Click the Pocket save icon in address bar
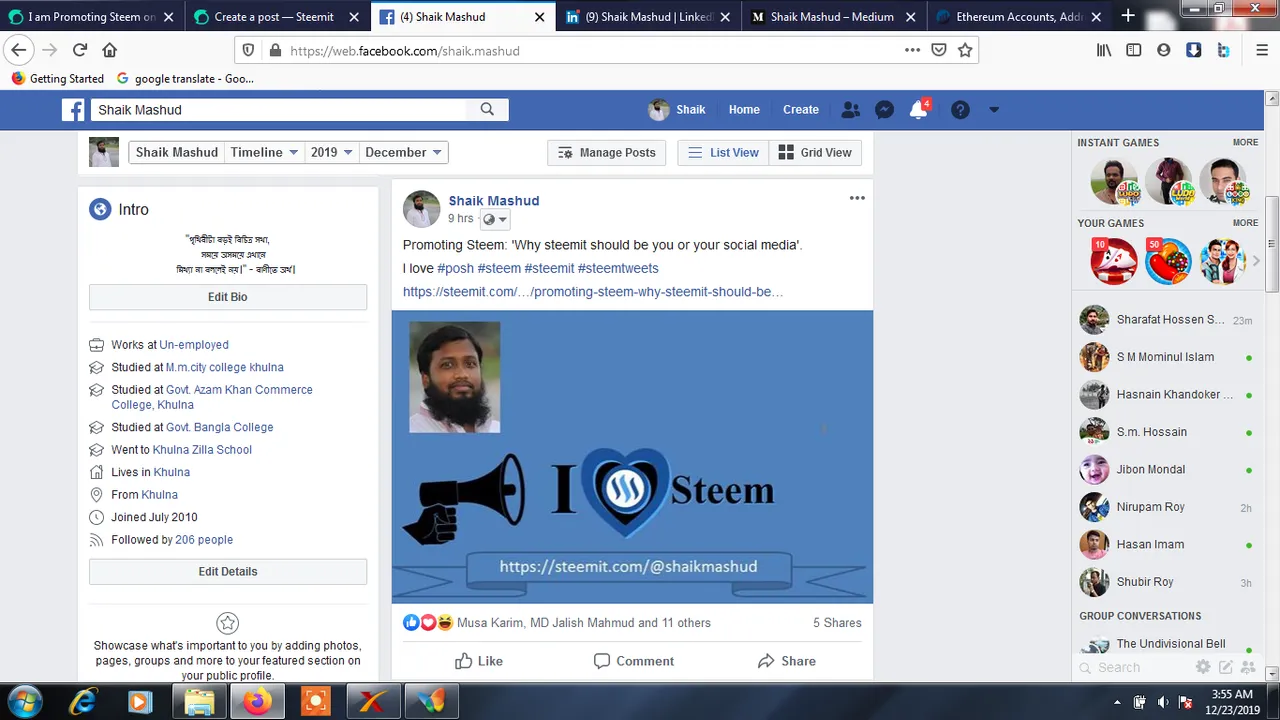1280x720 pixels. click(938, 50)
